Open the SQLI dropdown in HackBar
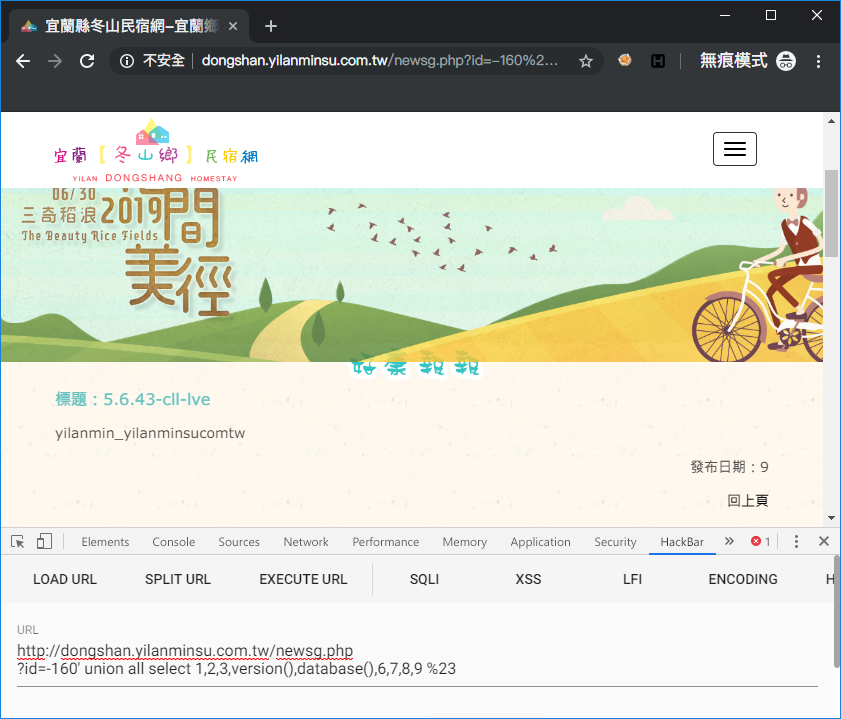Image resolution: width=841 pixels, height=719 pixels. [x=424, y=579]
